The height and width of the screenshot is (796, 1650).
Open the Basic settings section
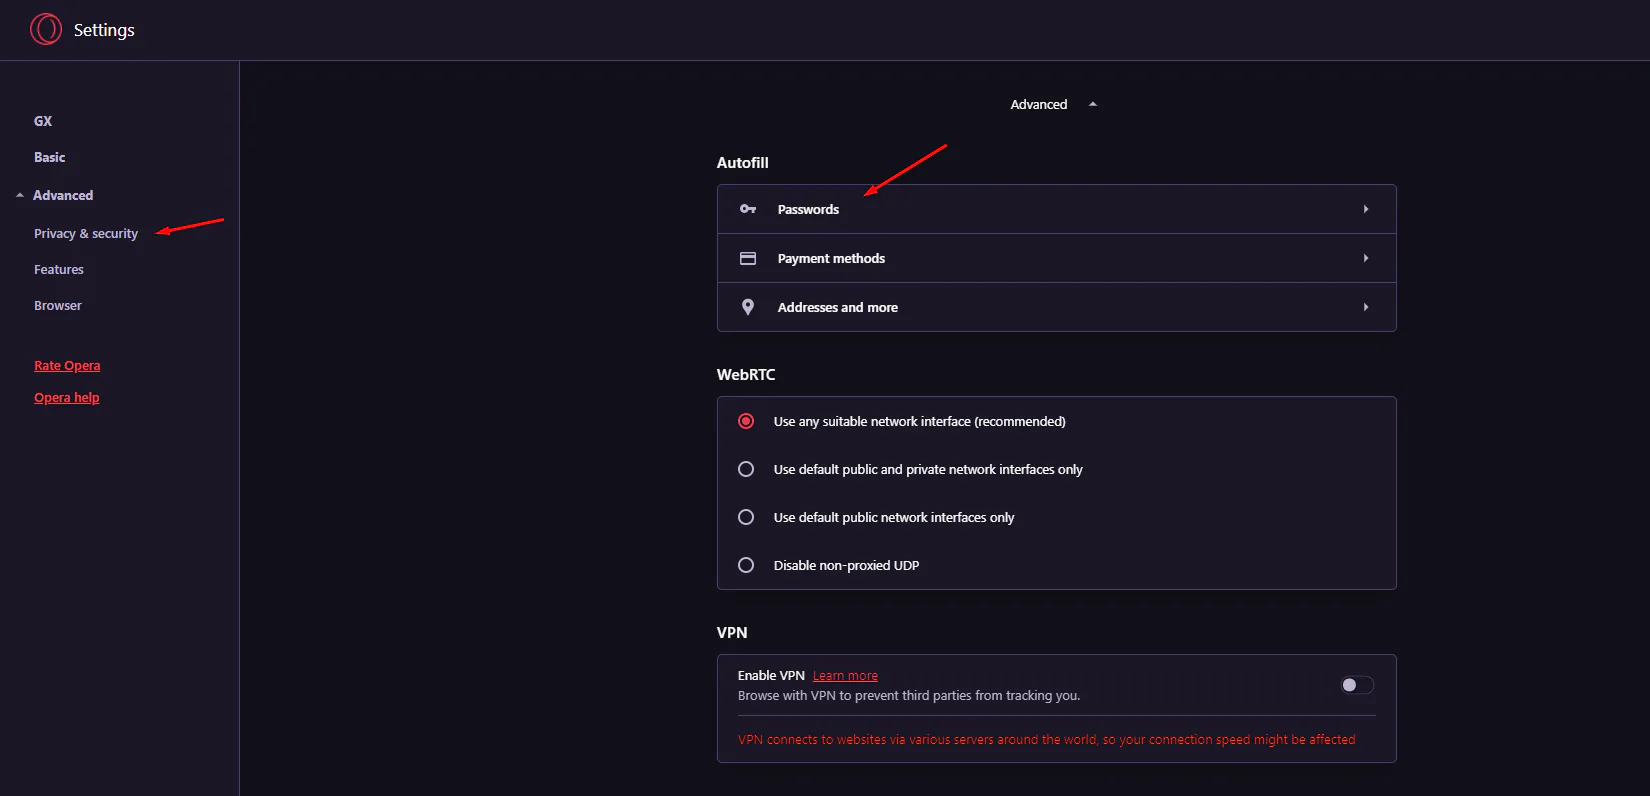click(x=50, y=157)
